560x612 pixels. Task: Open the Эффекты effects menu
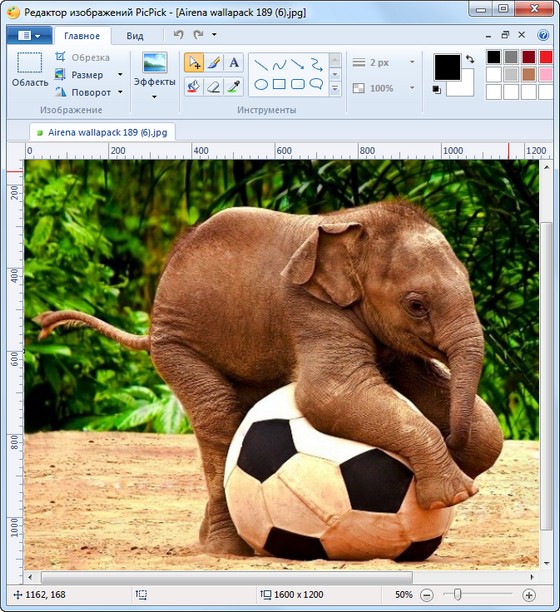click(155, 75)
